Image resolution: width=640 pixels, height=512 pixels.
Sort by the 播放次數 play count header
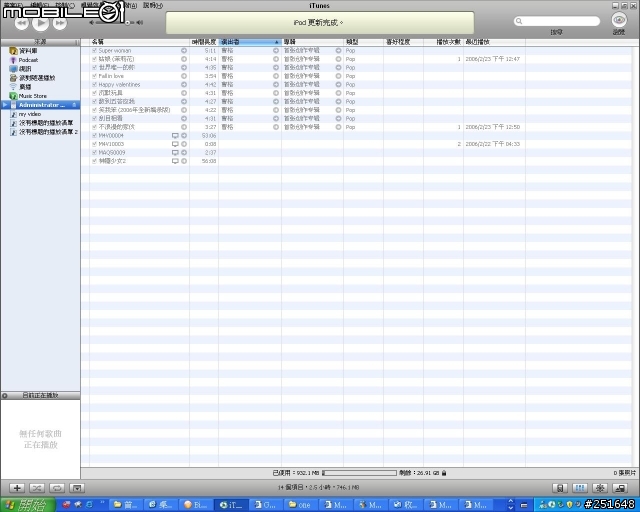pyautogui.click(x=443, y=42)
